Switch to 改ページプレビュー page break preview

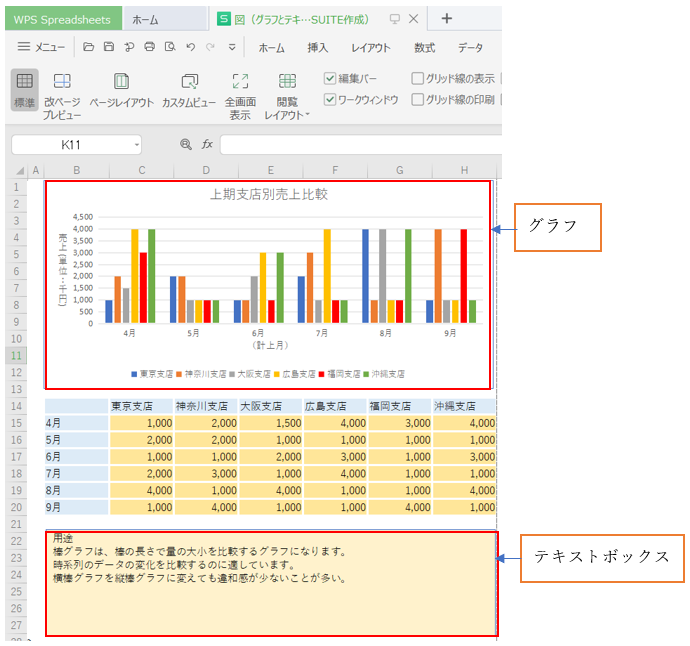(x=61, y=82)
